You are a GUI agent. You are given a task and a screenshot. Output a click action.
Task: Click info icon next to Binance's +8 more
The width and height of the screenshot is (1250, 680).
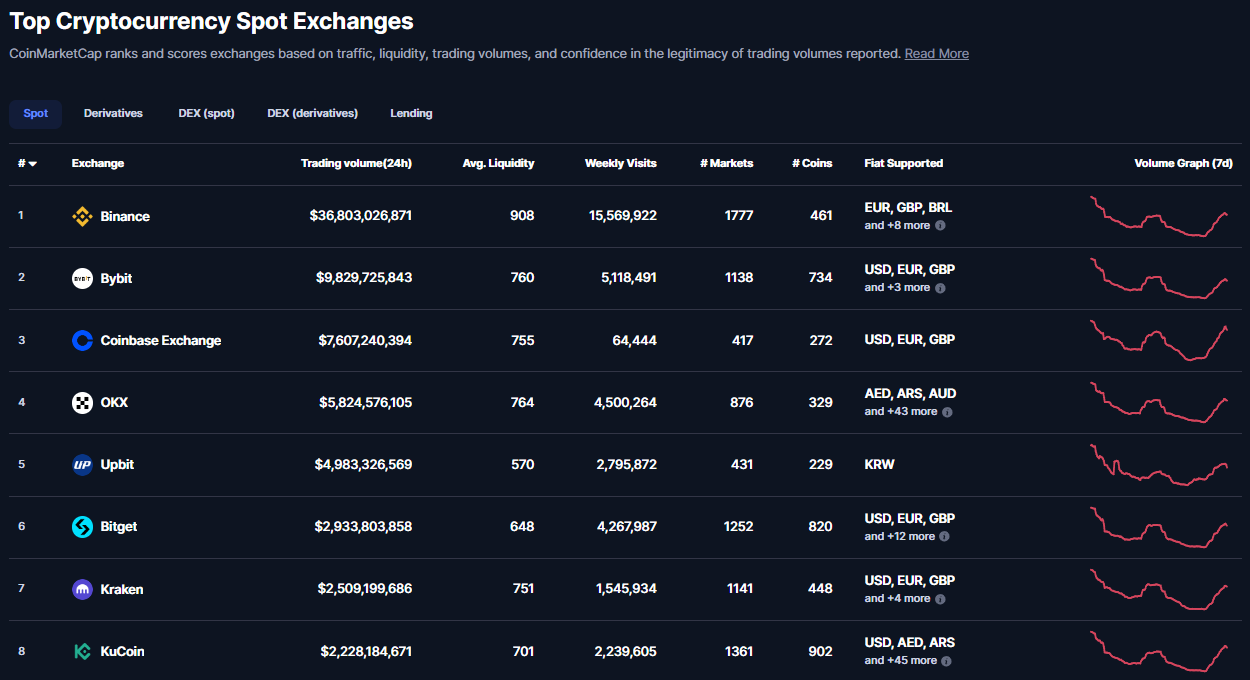[x=940, y=226]
